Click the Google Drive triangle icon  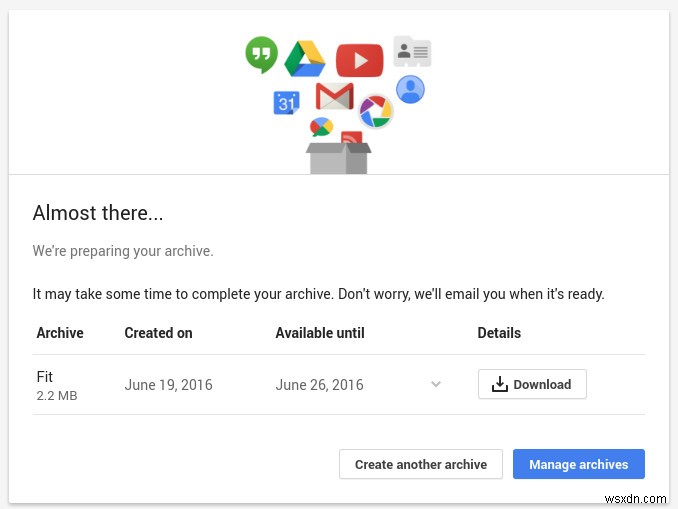tap(305, 59)
